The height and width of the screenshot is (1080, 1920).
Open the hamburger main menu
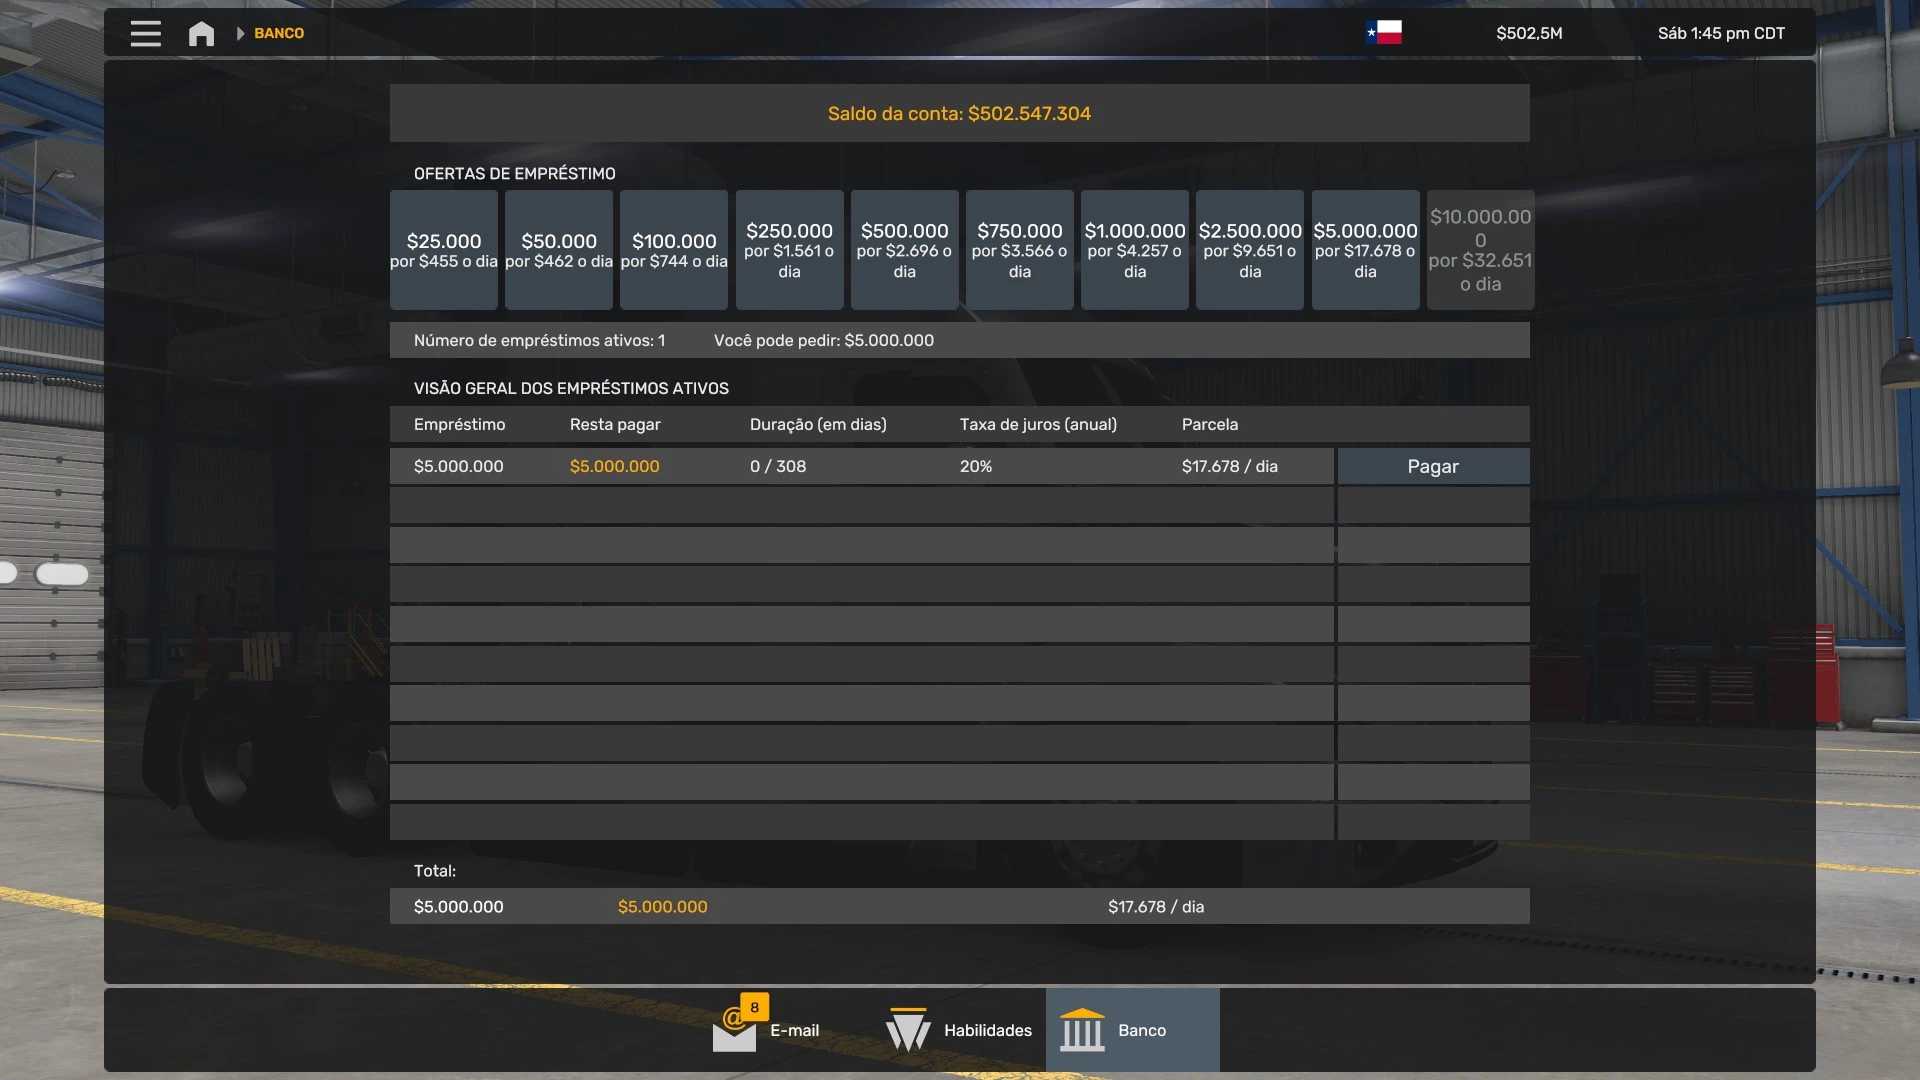click(145, 33)
